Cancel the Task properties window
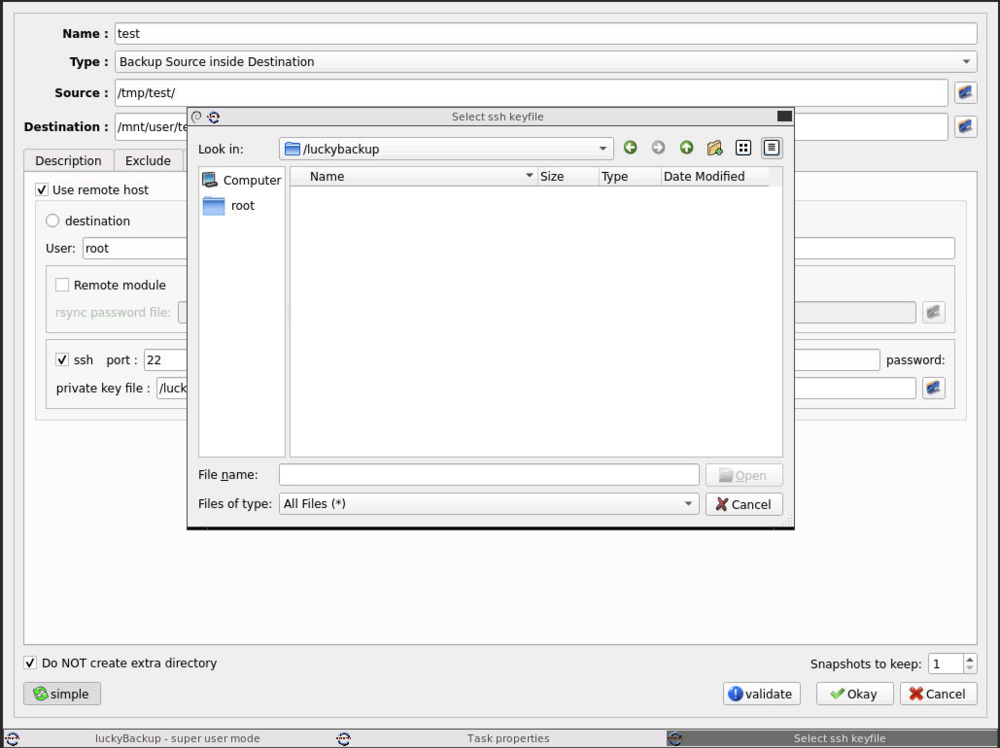Screen dimensions: 1000x748 (x=938, y=694)
